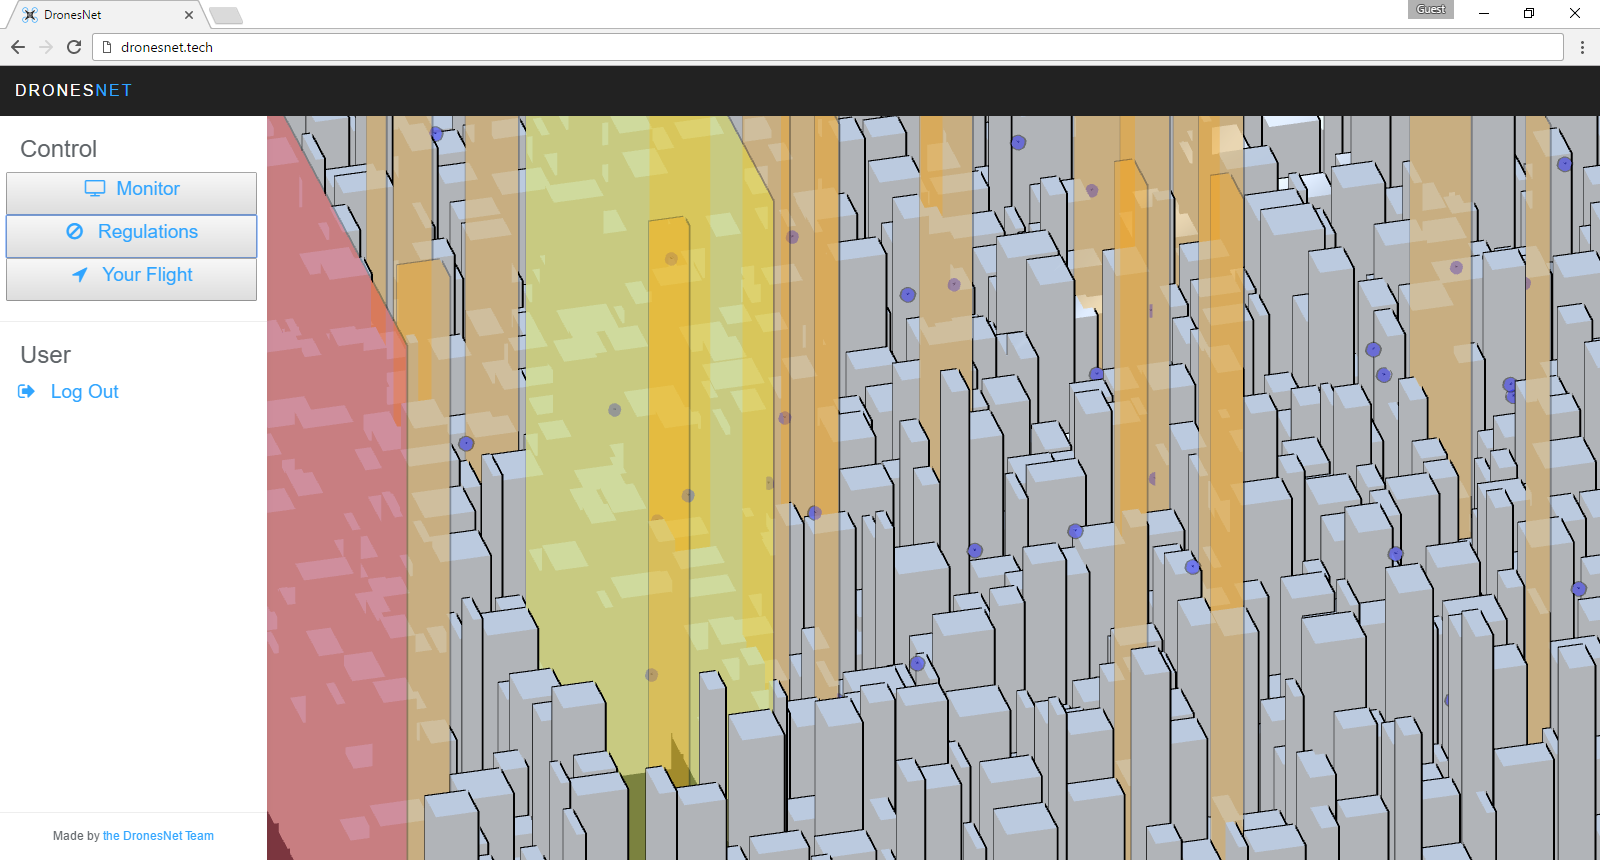Click the Guest profile badge
The width and height of the screenshot is (1600, 860).
point(1431,9)
